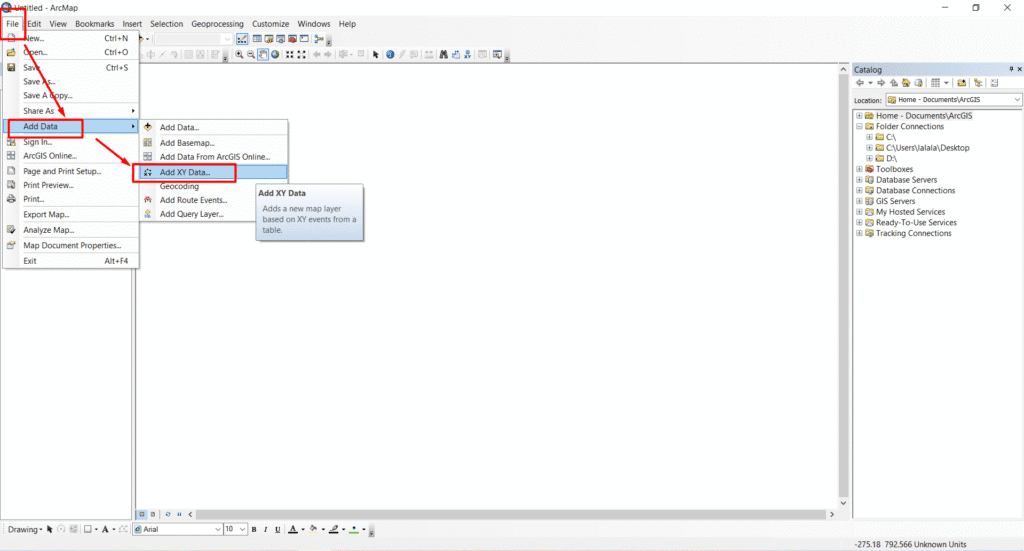Click the Catalog Back arrow
Screen dimensions: 1024x551
point(860,83)
